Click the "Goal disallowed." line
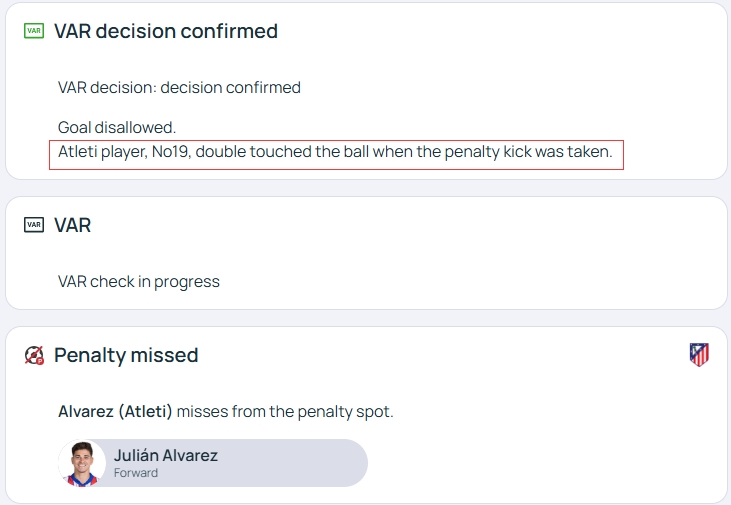Viewport: 731px width, 505px height. coord(117,127)
